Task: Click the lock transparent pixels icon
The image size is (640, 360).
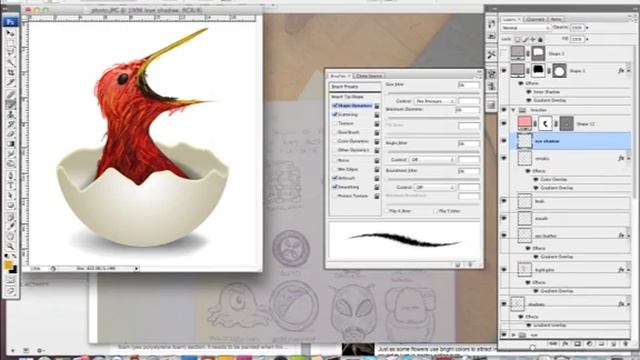Action: (x=517, y=39)
